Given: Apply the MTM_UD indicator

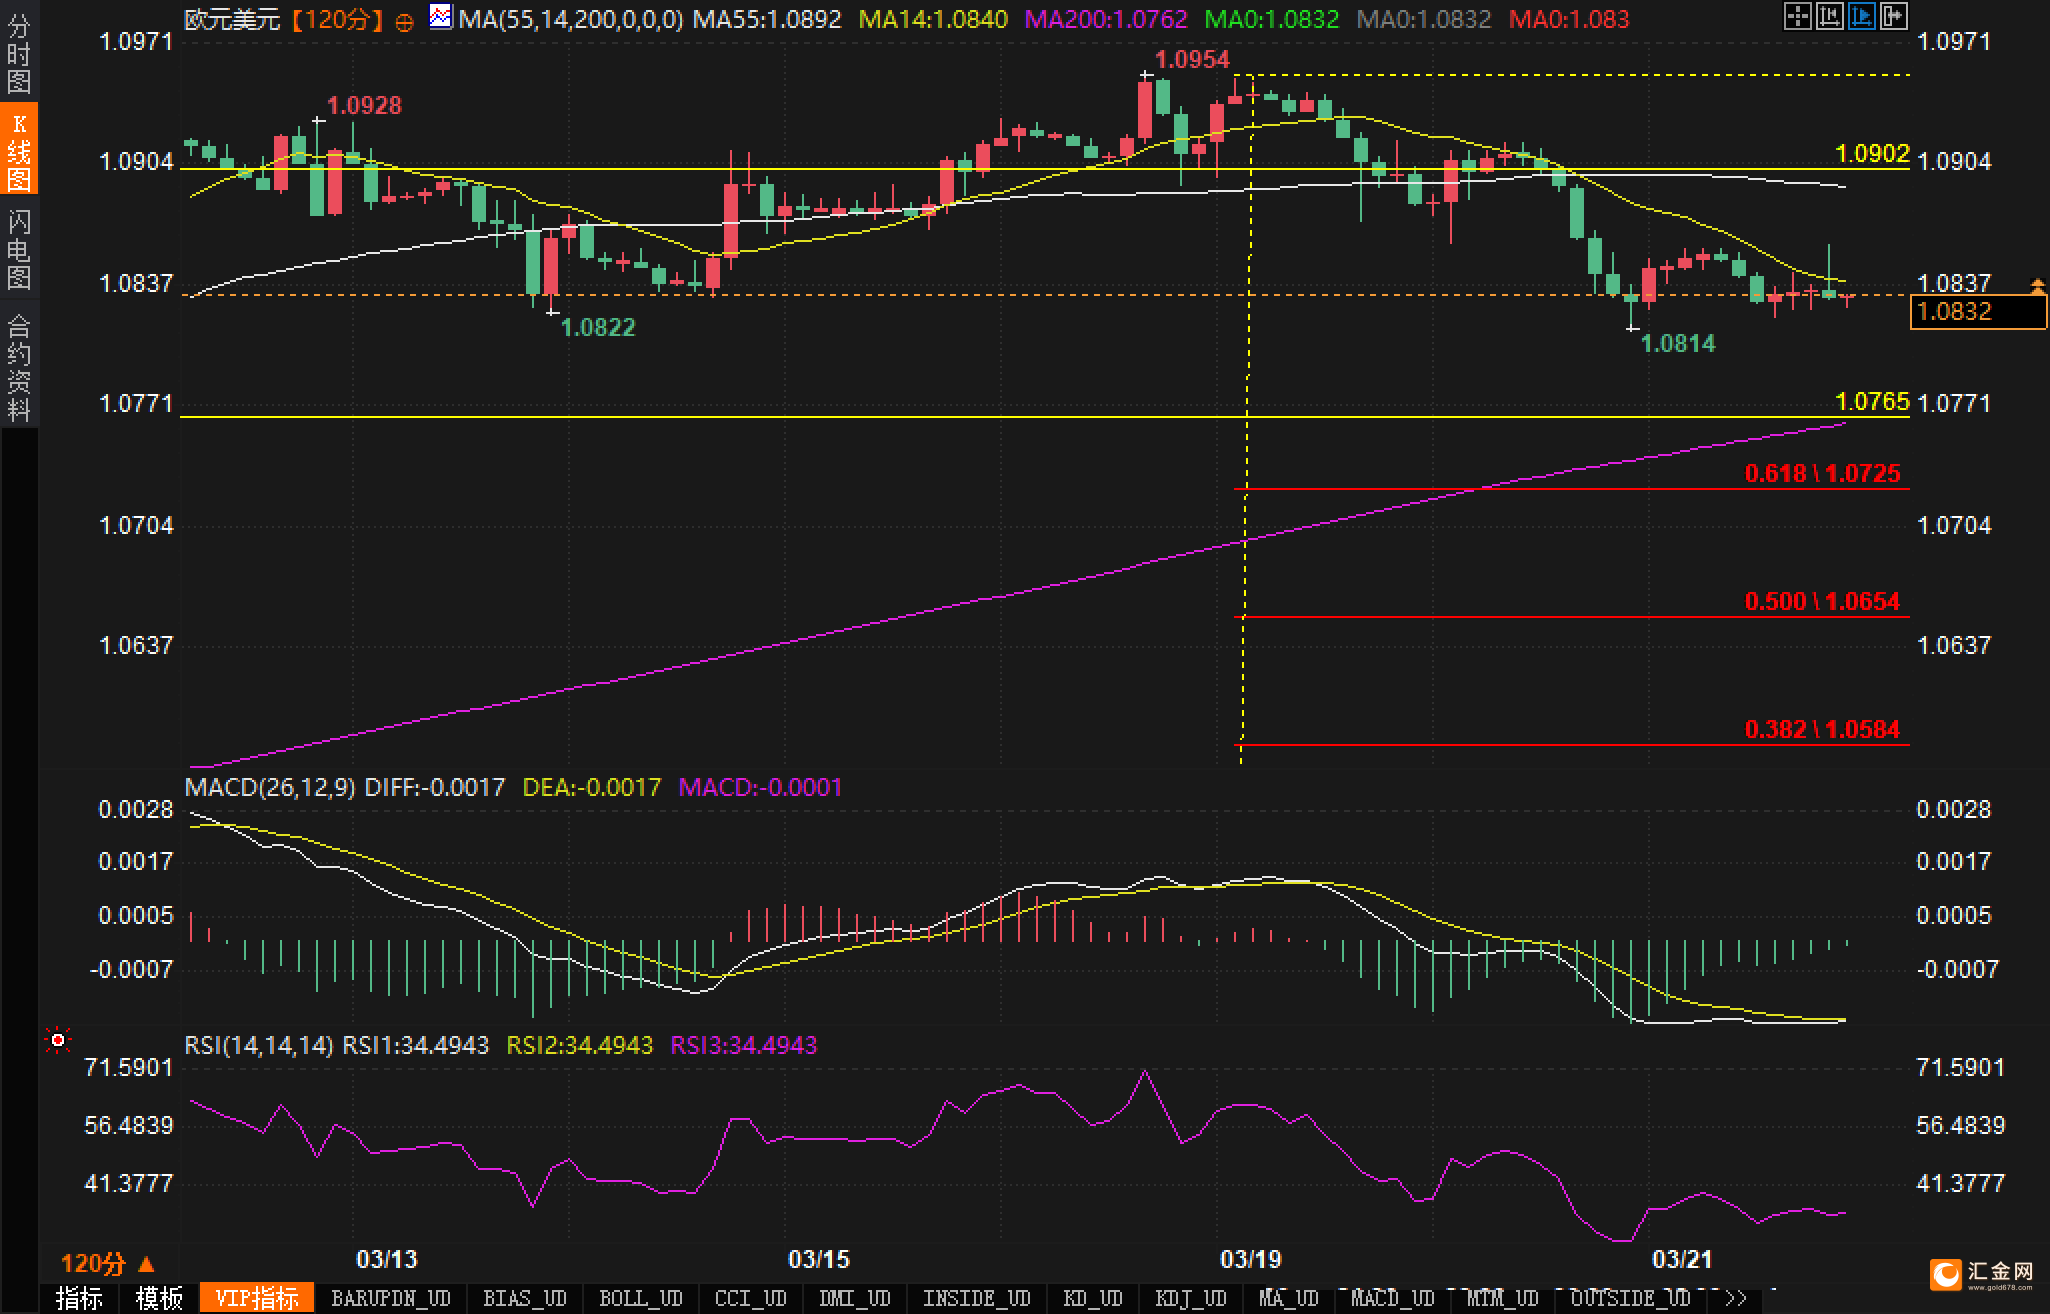Looking at the screenshot, I should click(1502, 1298).
